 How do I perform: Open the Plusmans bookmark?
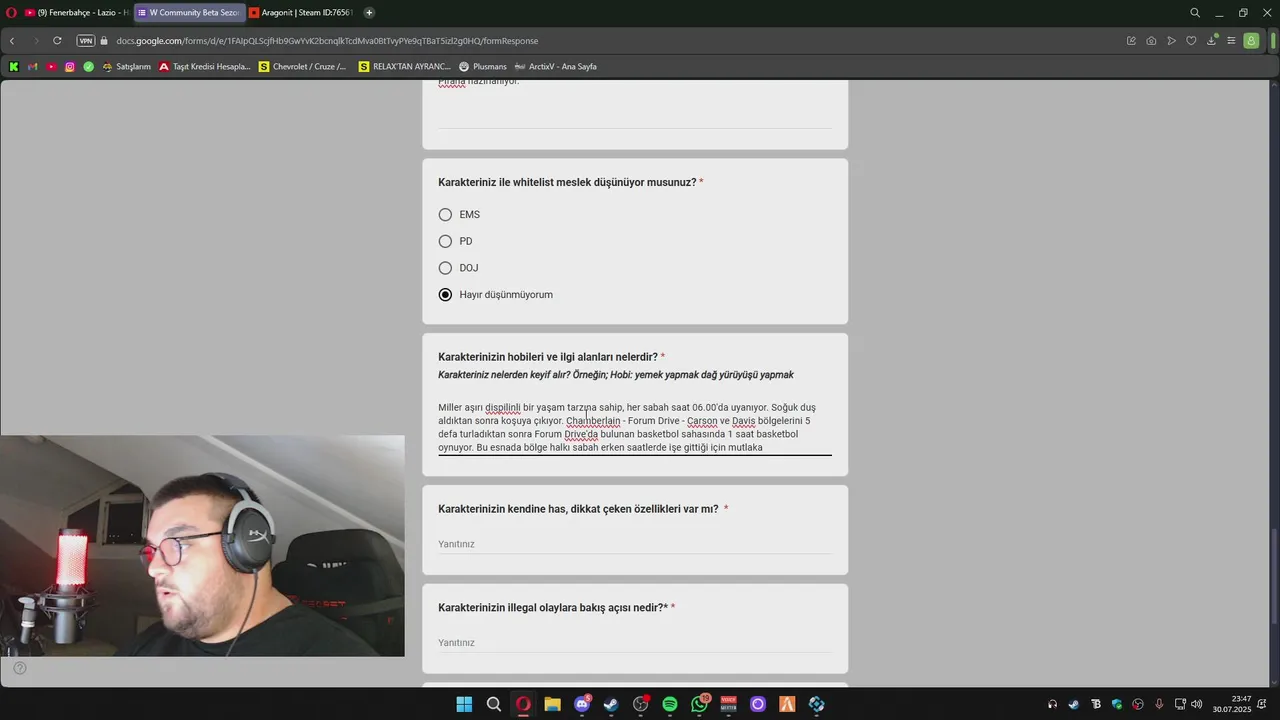click(x=483, y=67)
